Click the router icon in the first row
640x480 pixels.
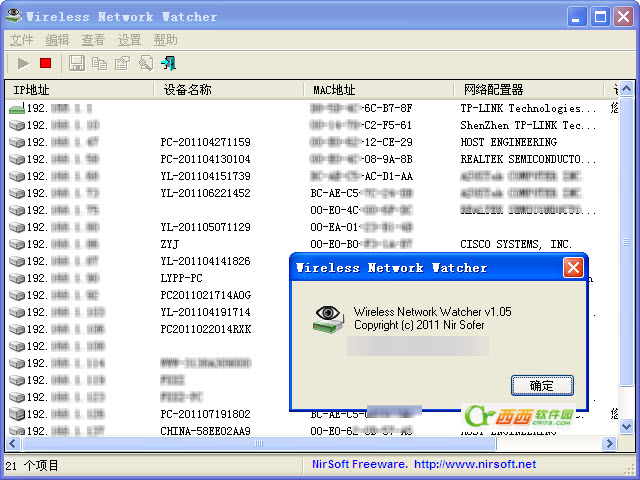[17, 108]
